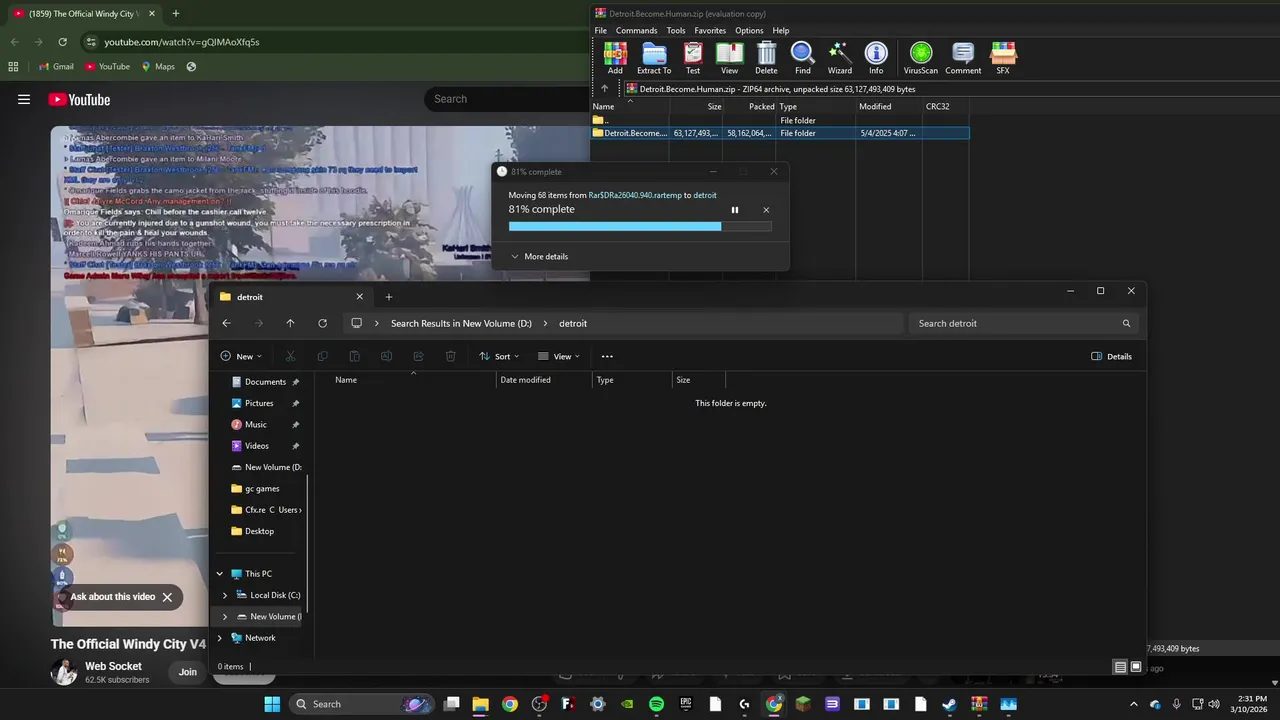Cancel the moving operation with X
1280x720 pixels.
point(766,210)
